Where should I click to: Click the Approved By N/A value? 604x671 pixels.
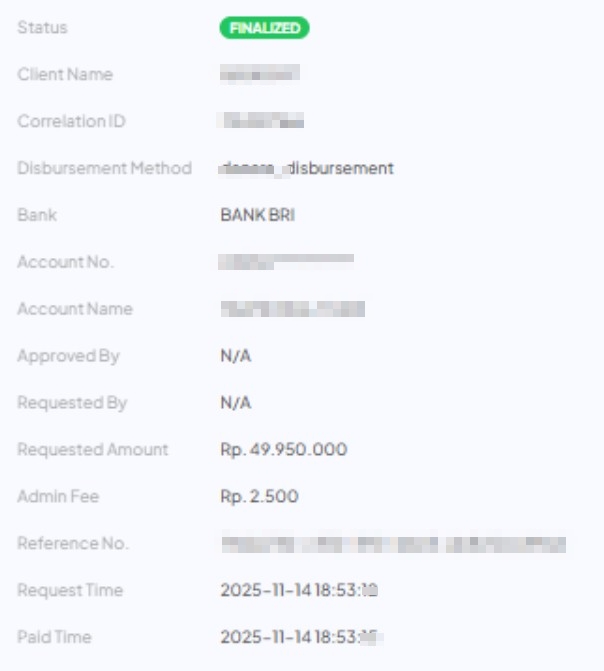click(236, 356)
